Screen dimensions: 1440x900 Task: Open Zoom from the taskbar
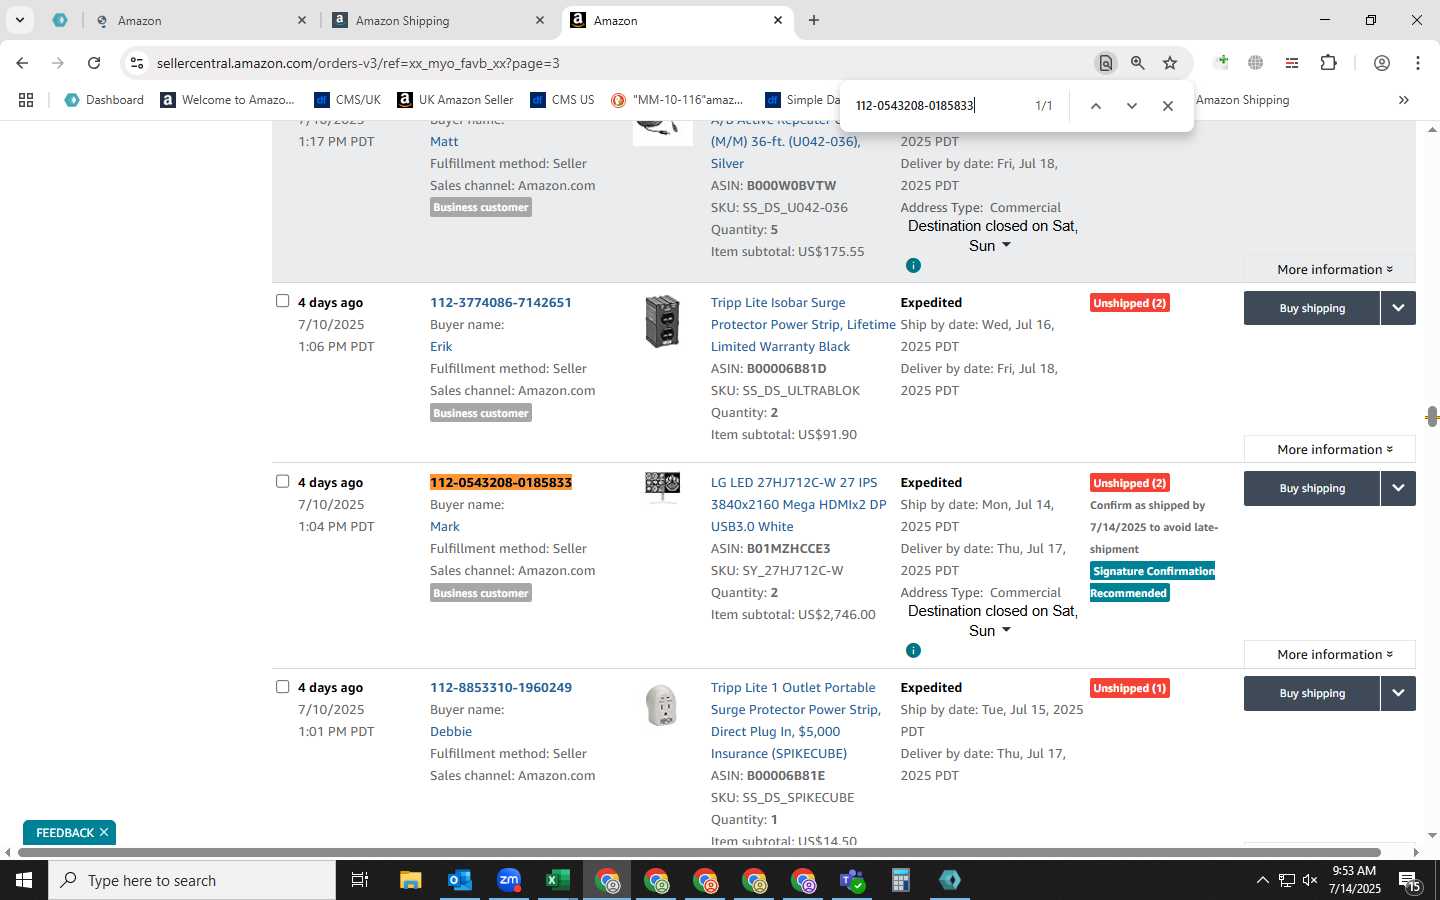(x=509, y=880)
